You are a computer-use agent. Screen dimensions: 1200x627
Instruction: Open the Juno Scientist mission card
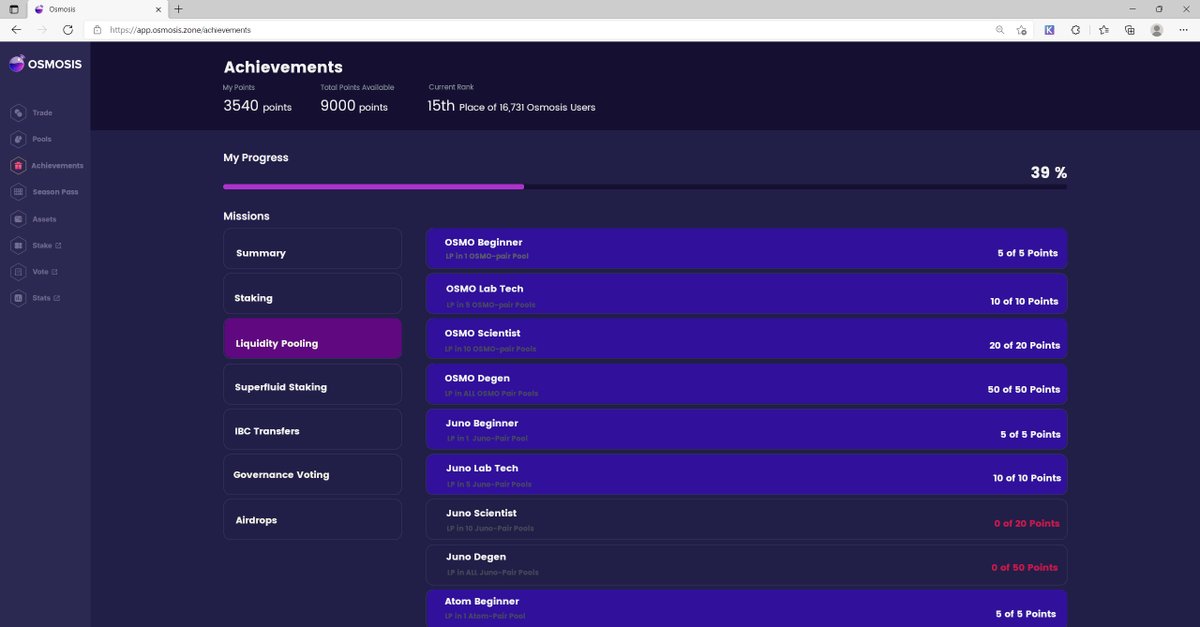[x=746, y=519]
